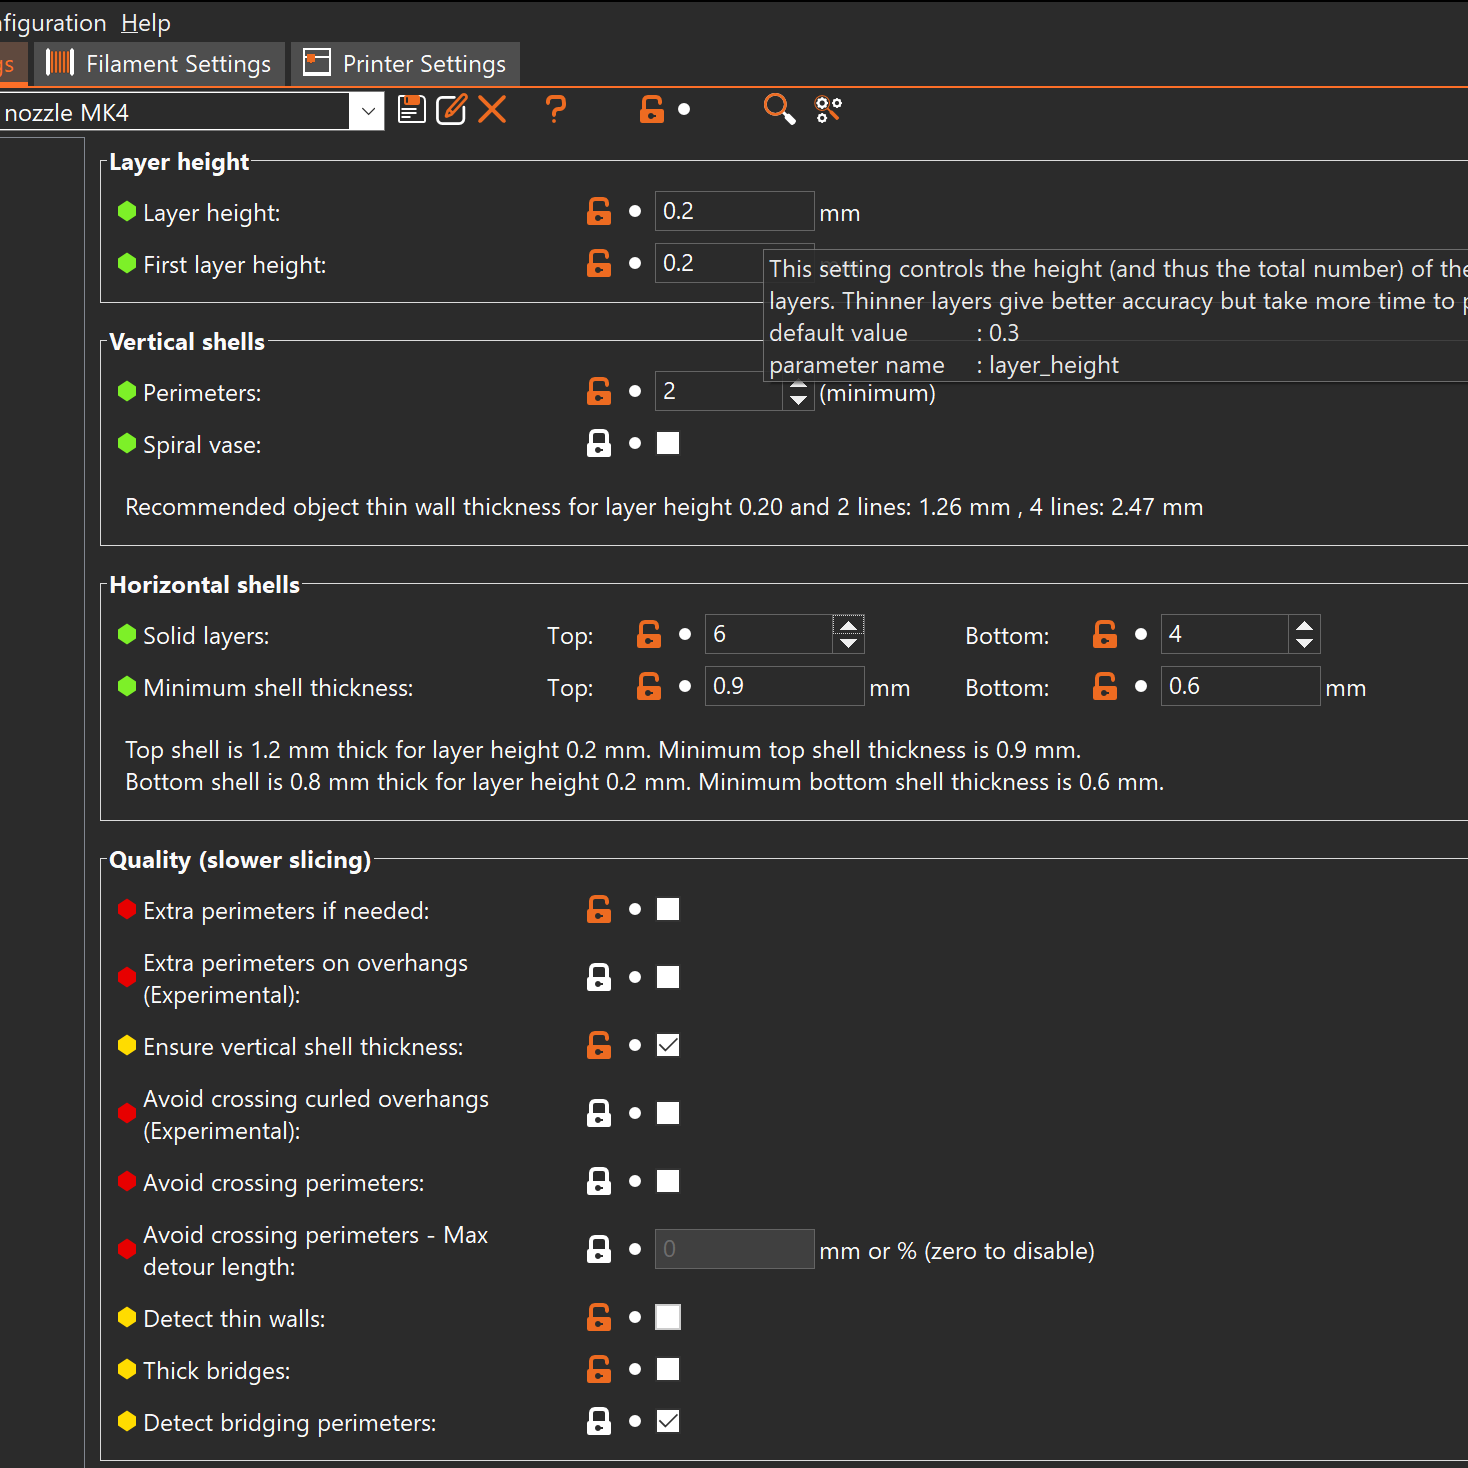Enable the Thick bridges checkbox

point(668,1369)
